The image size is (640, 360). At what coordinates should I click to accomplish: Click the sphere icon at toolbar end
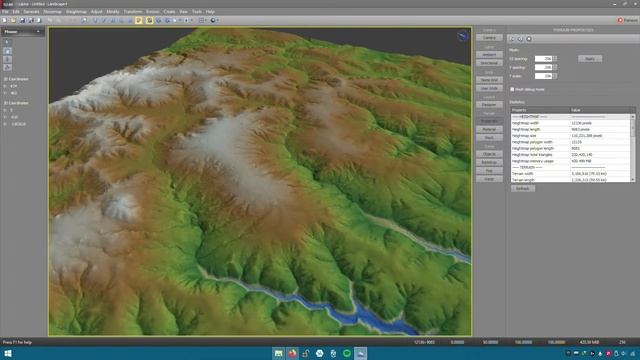tap(213, 20)
